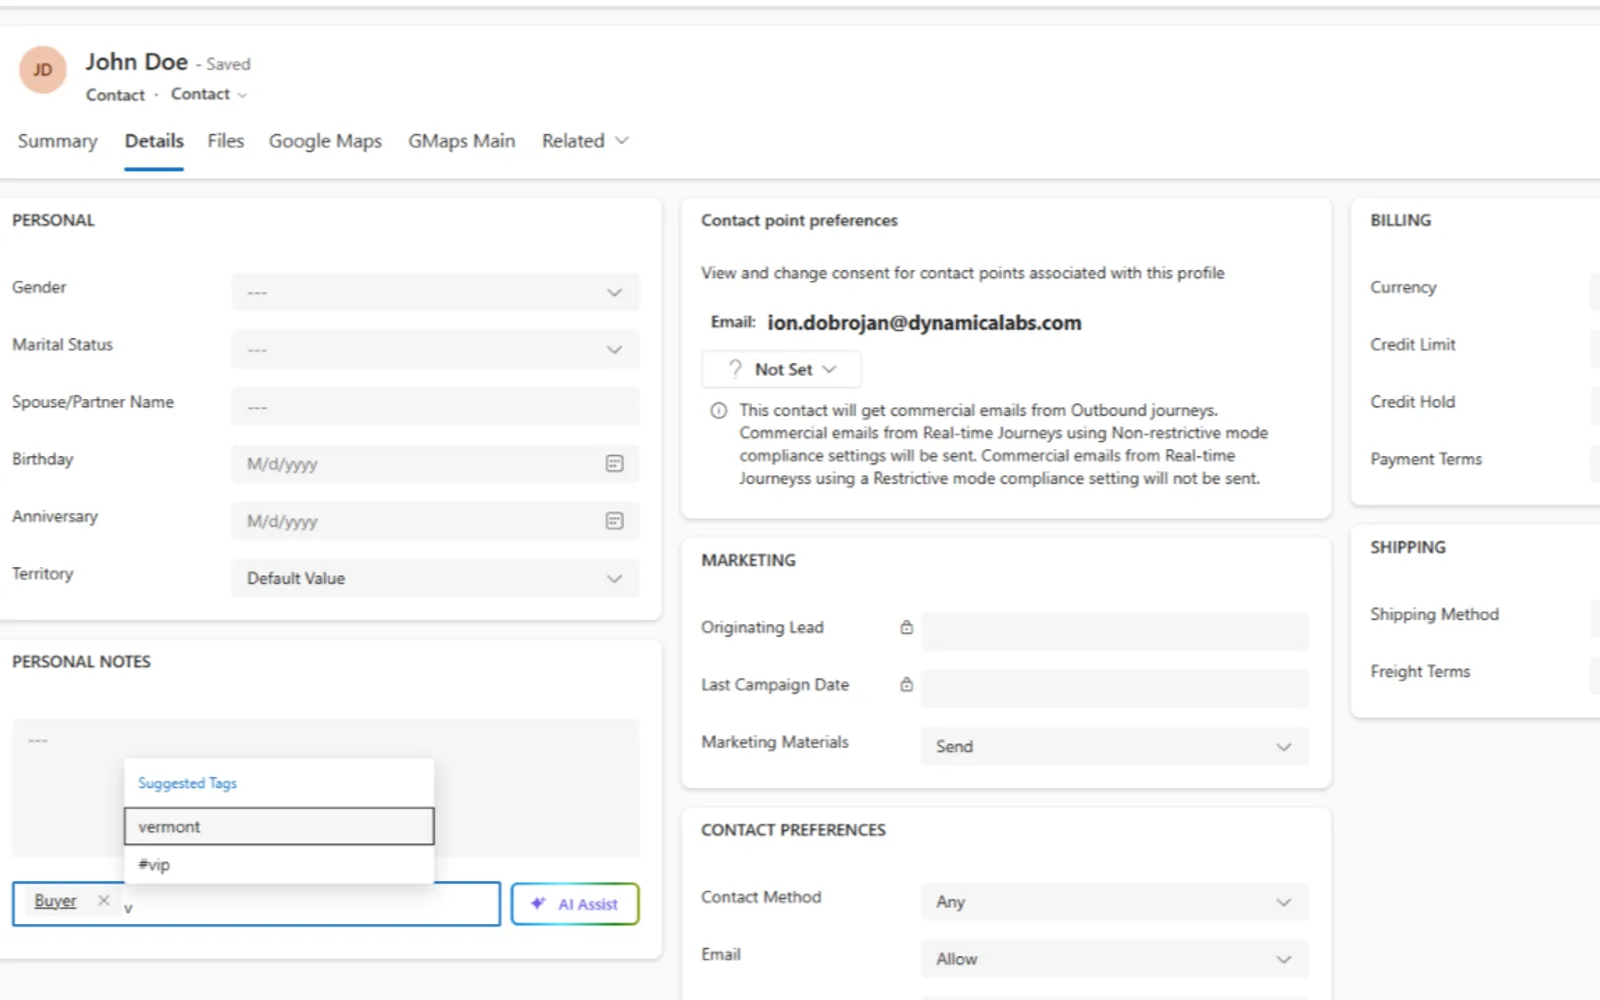Click the Freight Terms label
The image size is (1600, 1000).
pos(1420,671)
